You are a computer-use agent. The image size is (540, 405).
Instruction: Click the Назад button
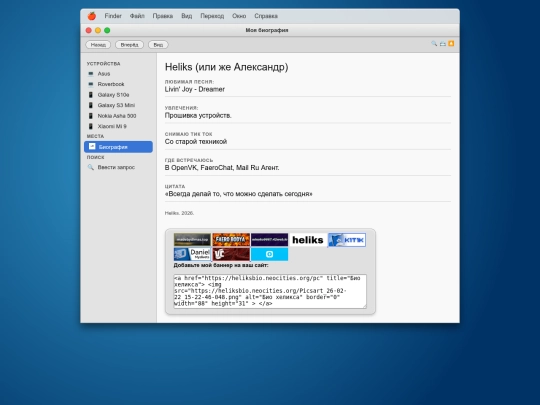pyautogui.click(x=98, y=45)
